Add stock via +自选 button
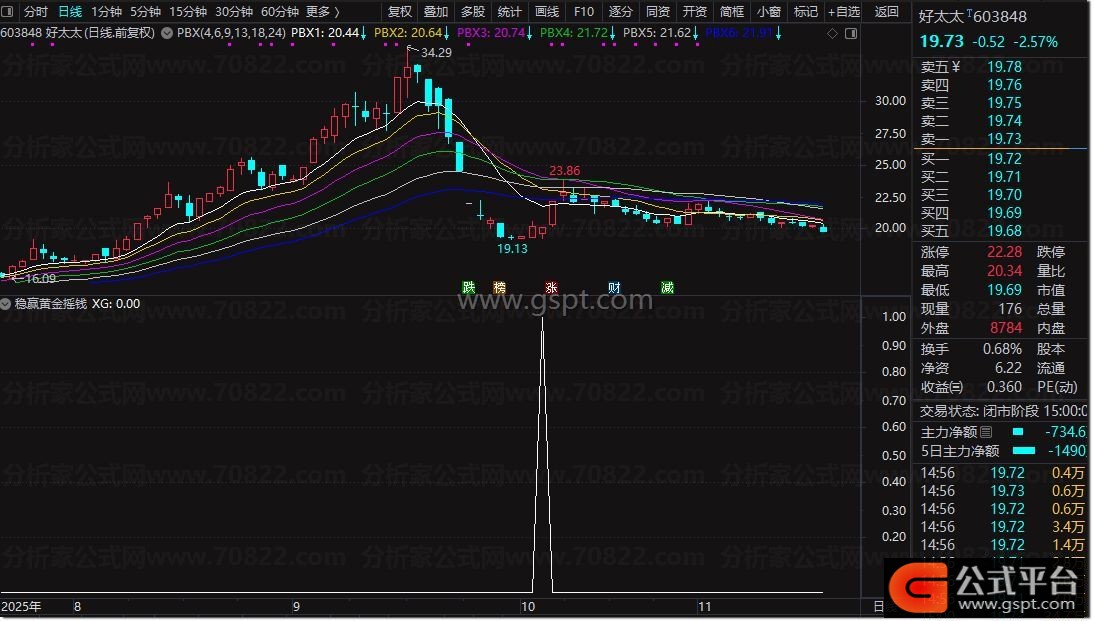1094x621 pixels. pyautogui.click(x=842, y=12)
